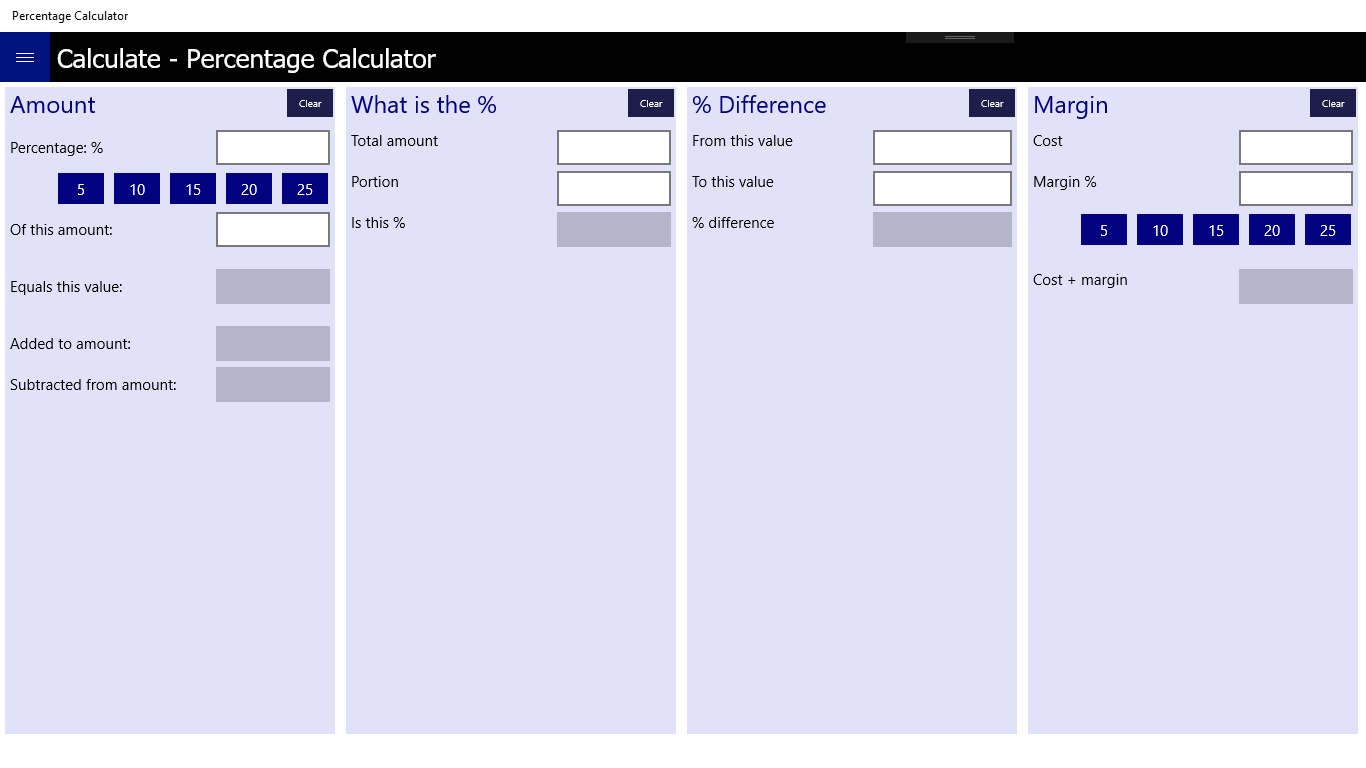Focus the From this value field

(942, 148)
